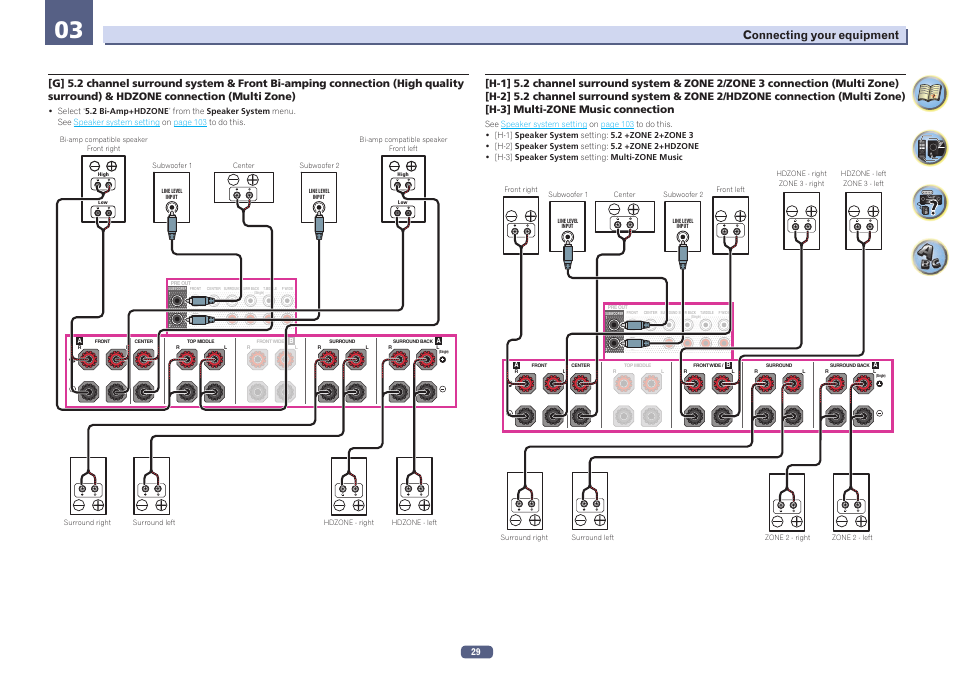Click the [G] 5.2 channel Bi-amping heading
Screen dimensions: 954x675
point(256,89)
